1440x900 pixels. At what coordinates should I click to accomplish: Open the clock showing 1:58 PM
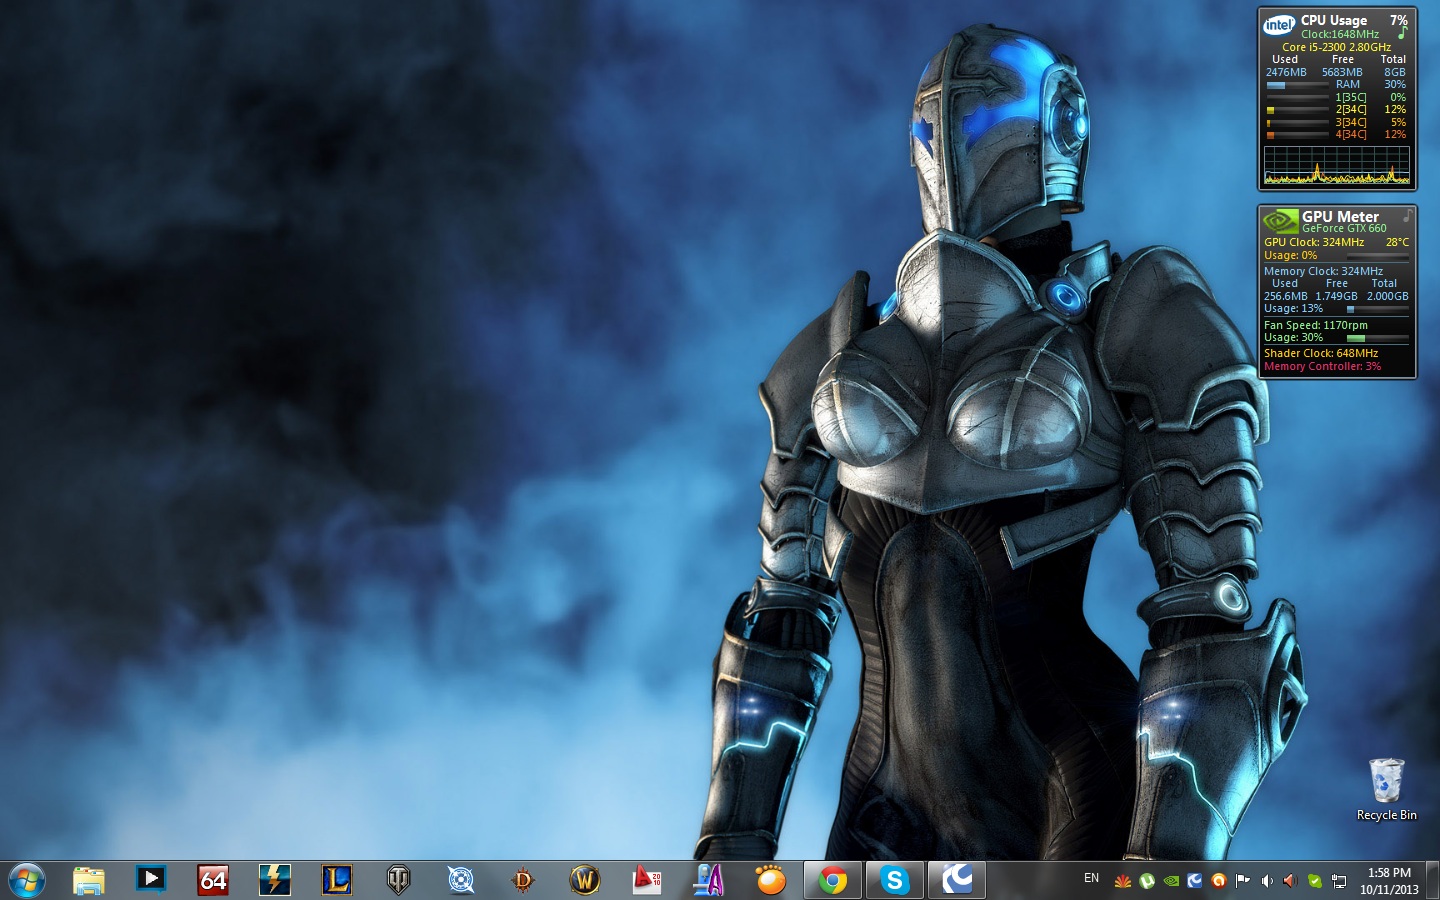(x=1389, y=880)
